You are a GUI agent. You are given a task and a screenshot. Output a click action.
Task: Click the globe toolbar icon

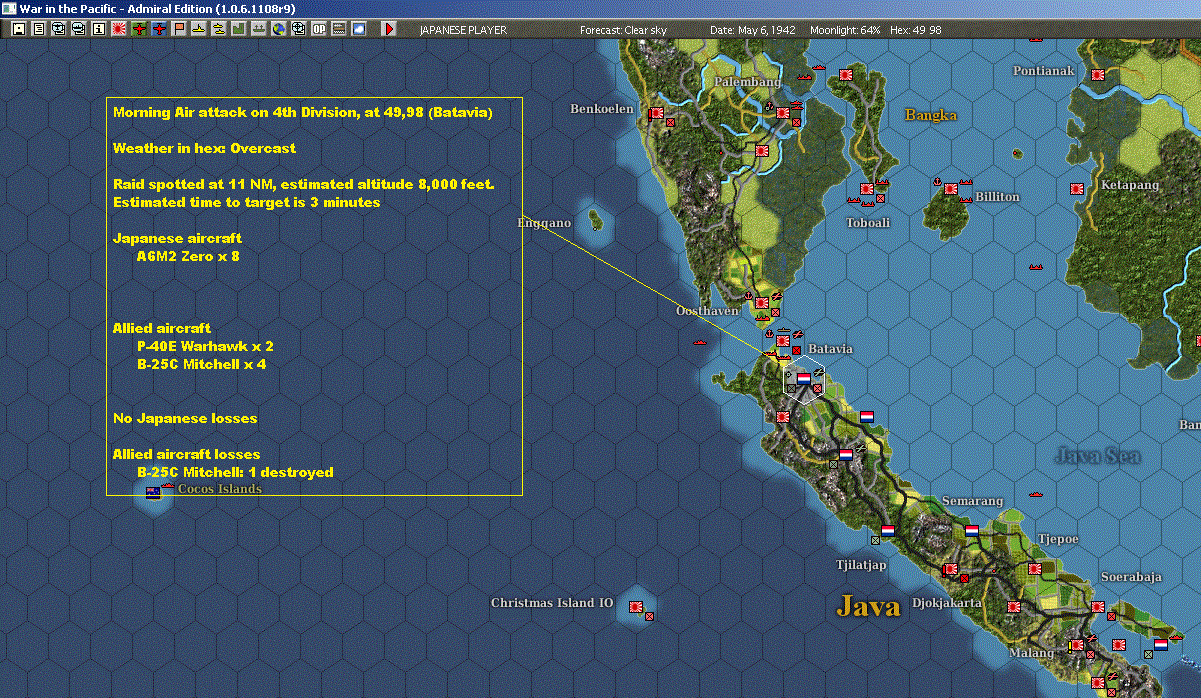[x=279, y=29]
